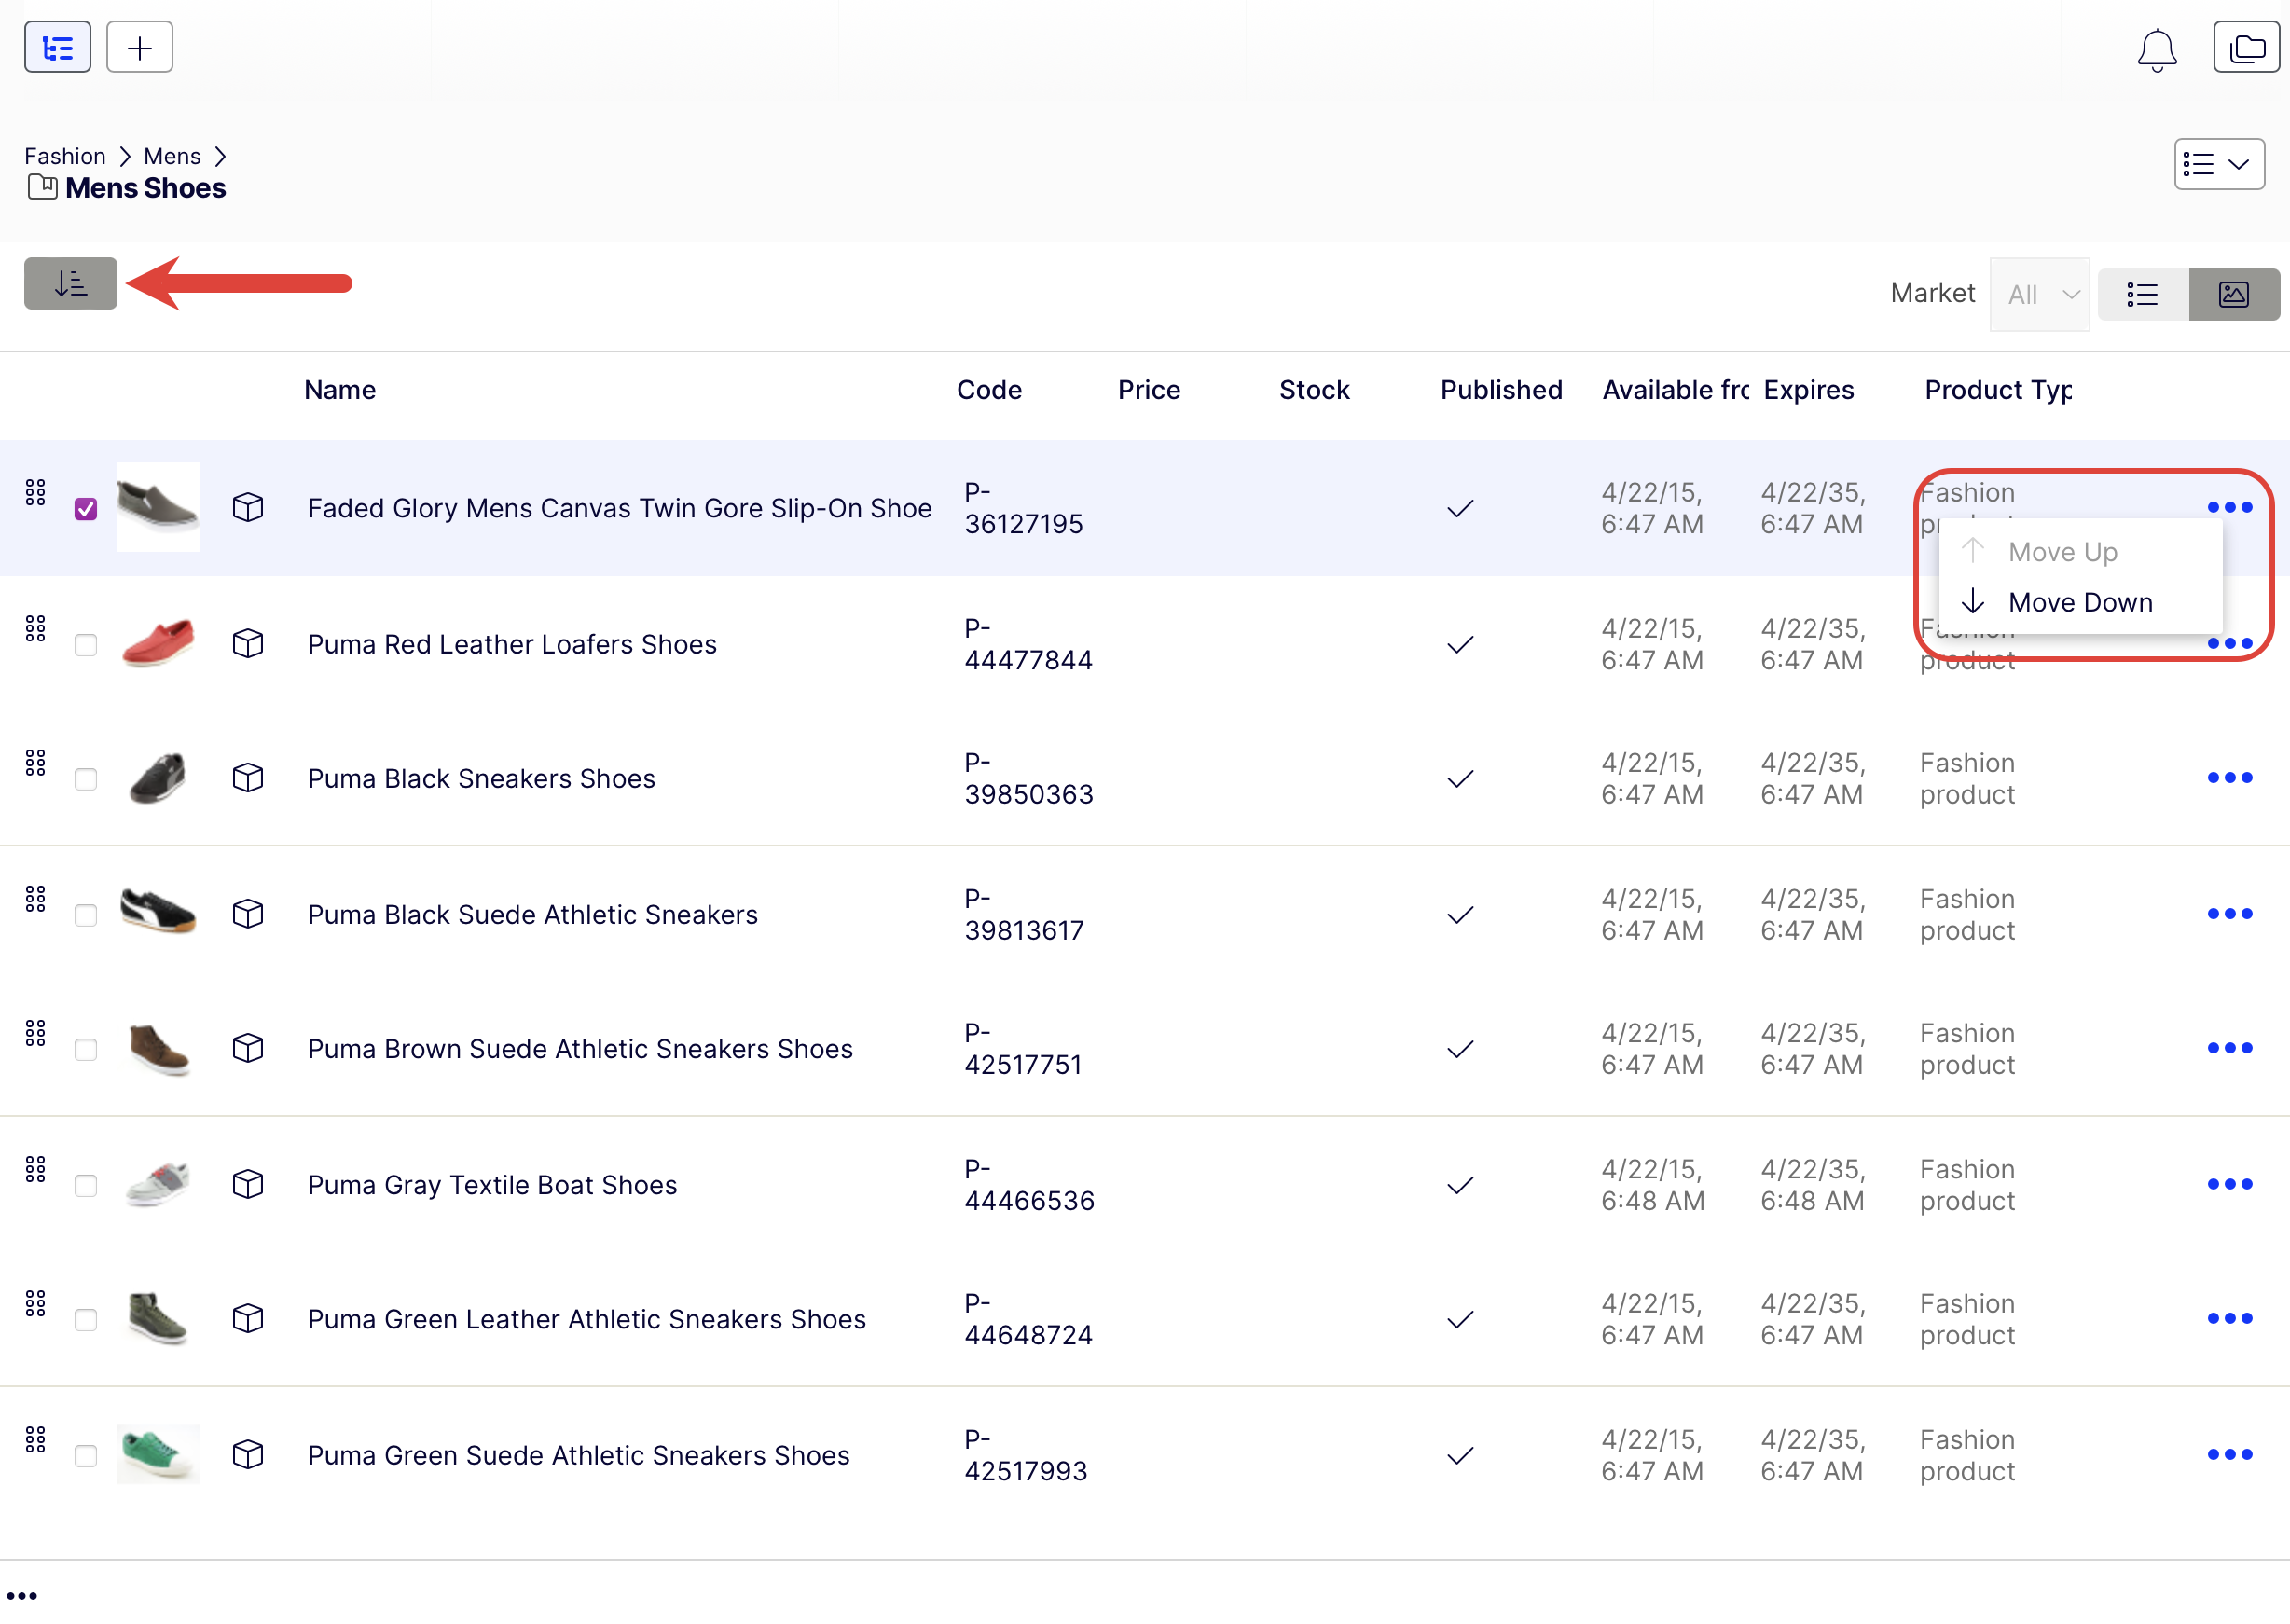Screen dimensions: 2290x1624
Task: Open more options for Puma Black Suede row
Action: click(x=2229, y=913)
